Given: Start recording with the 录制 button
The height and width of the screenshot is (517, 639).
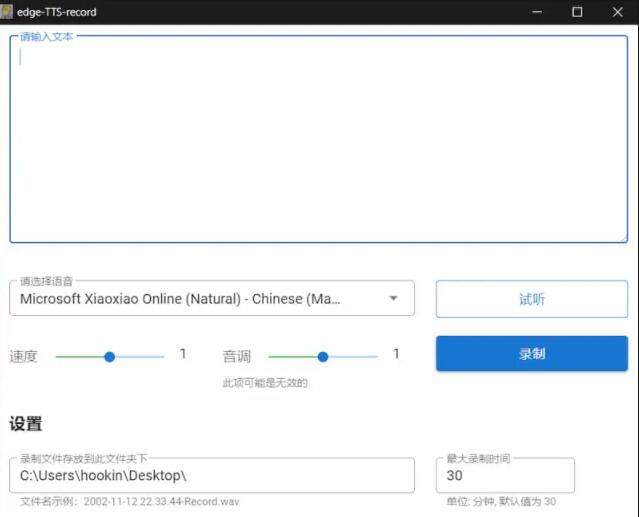Looking at the screenshot, I should (x=531, y=354).
